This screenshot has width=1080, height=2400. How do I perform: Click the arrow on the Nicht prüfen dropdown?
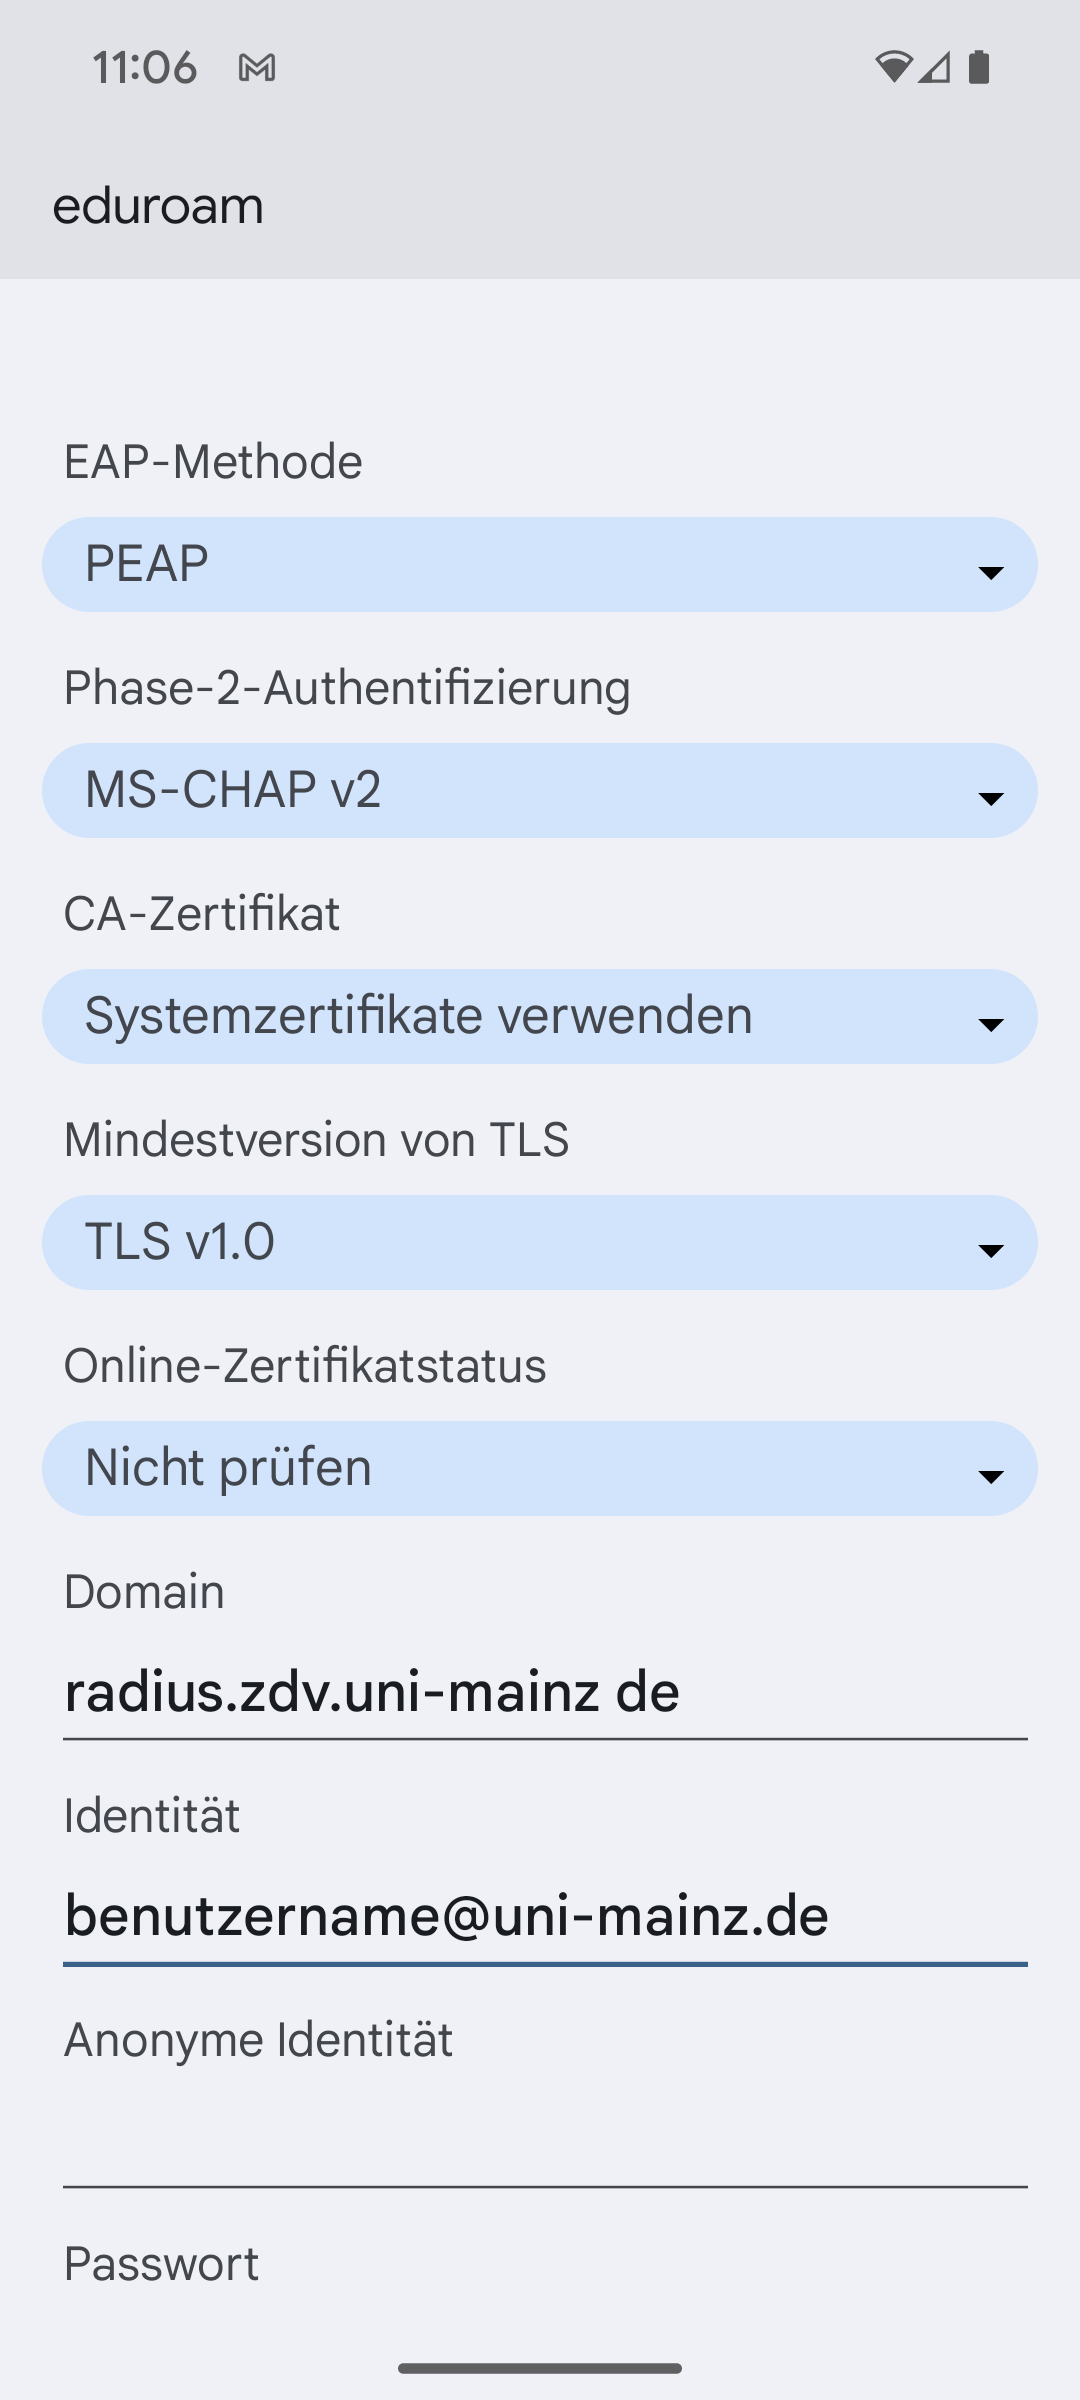click(x=991, y=1477)
